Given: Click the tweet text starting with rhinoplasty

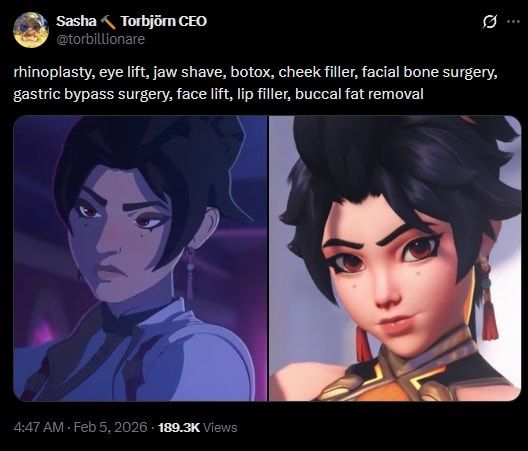Looking at the screenshot, I should click(255, 83).
